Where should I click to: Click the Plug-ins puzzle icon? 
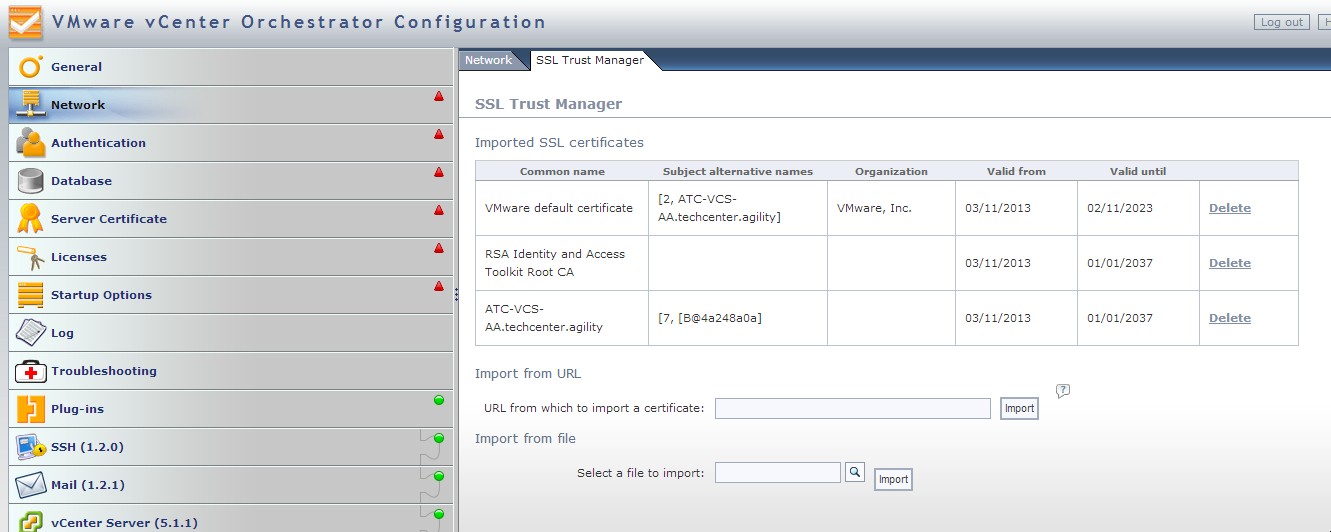30,409
